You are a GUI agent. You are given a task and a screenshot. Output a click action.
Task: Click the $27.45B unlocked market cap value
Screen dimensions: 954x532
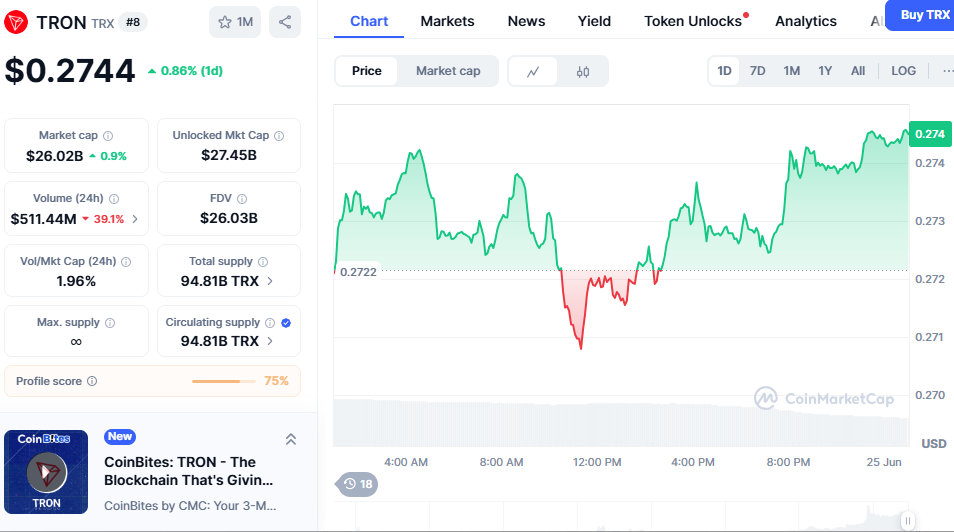click(229, 155)
